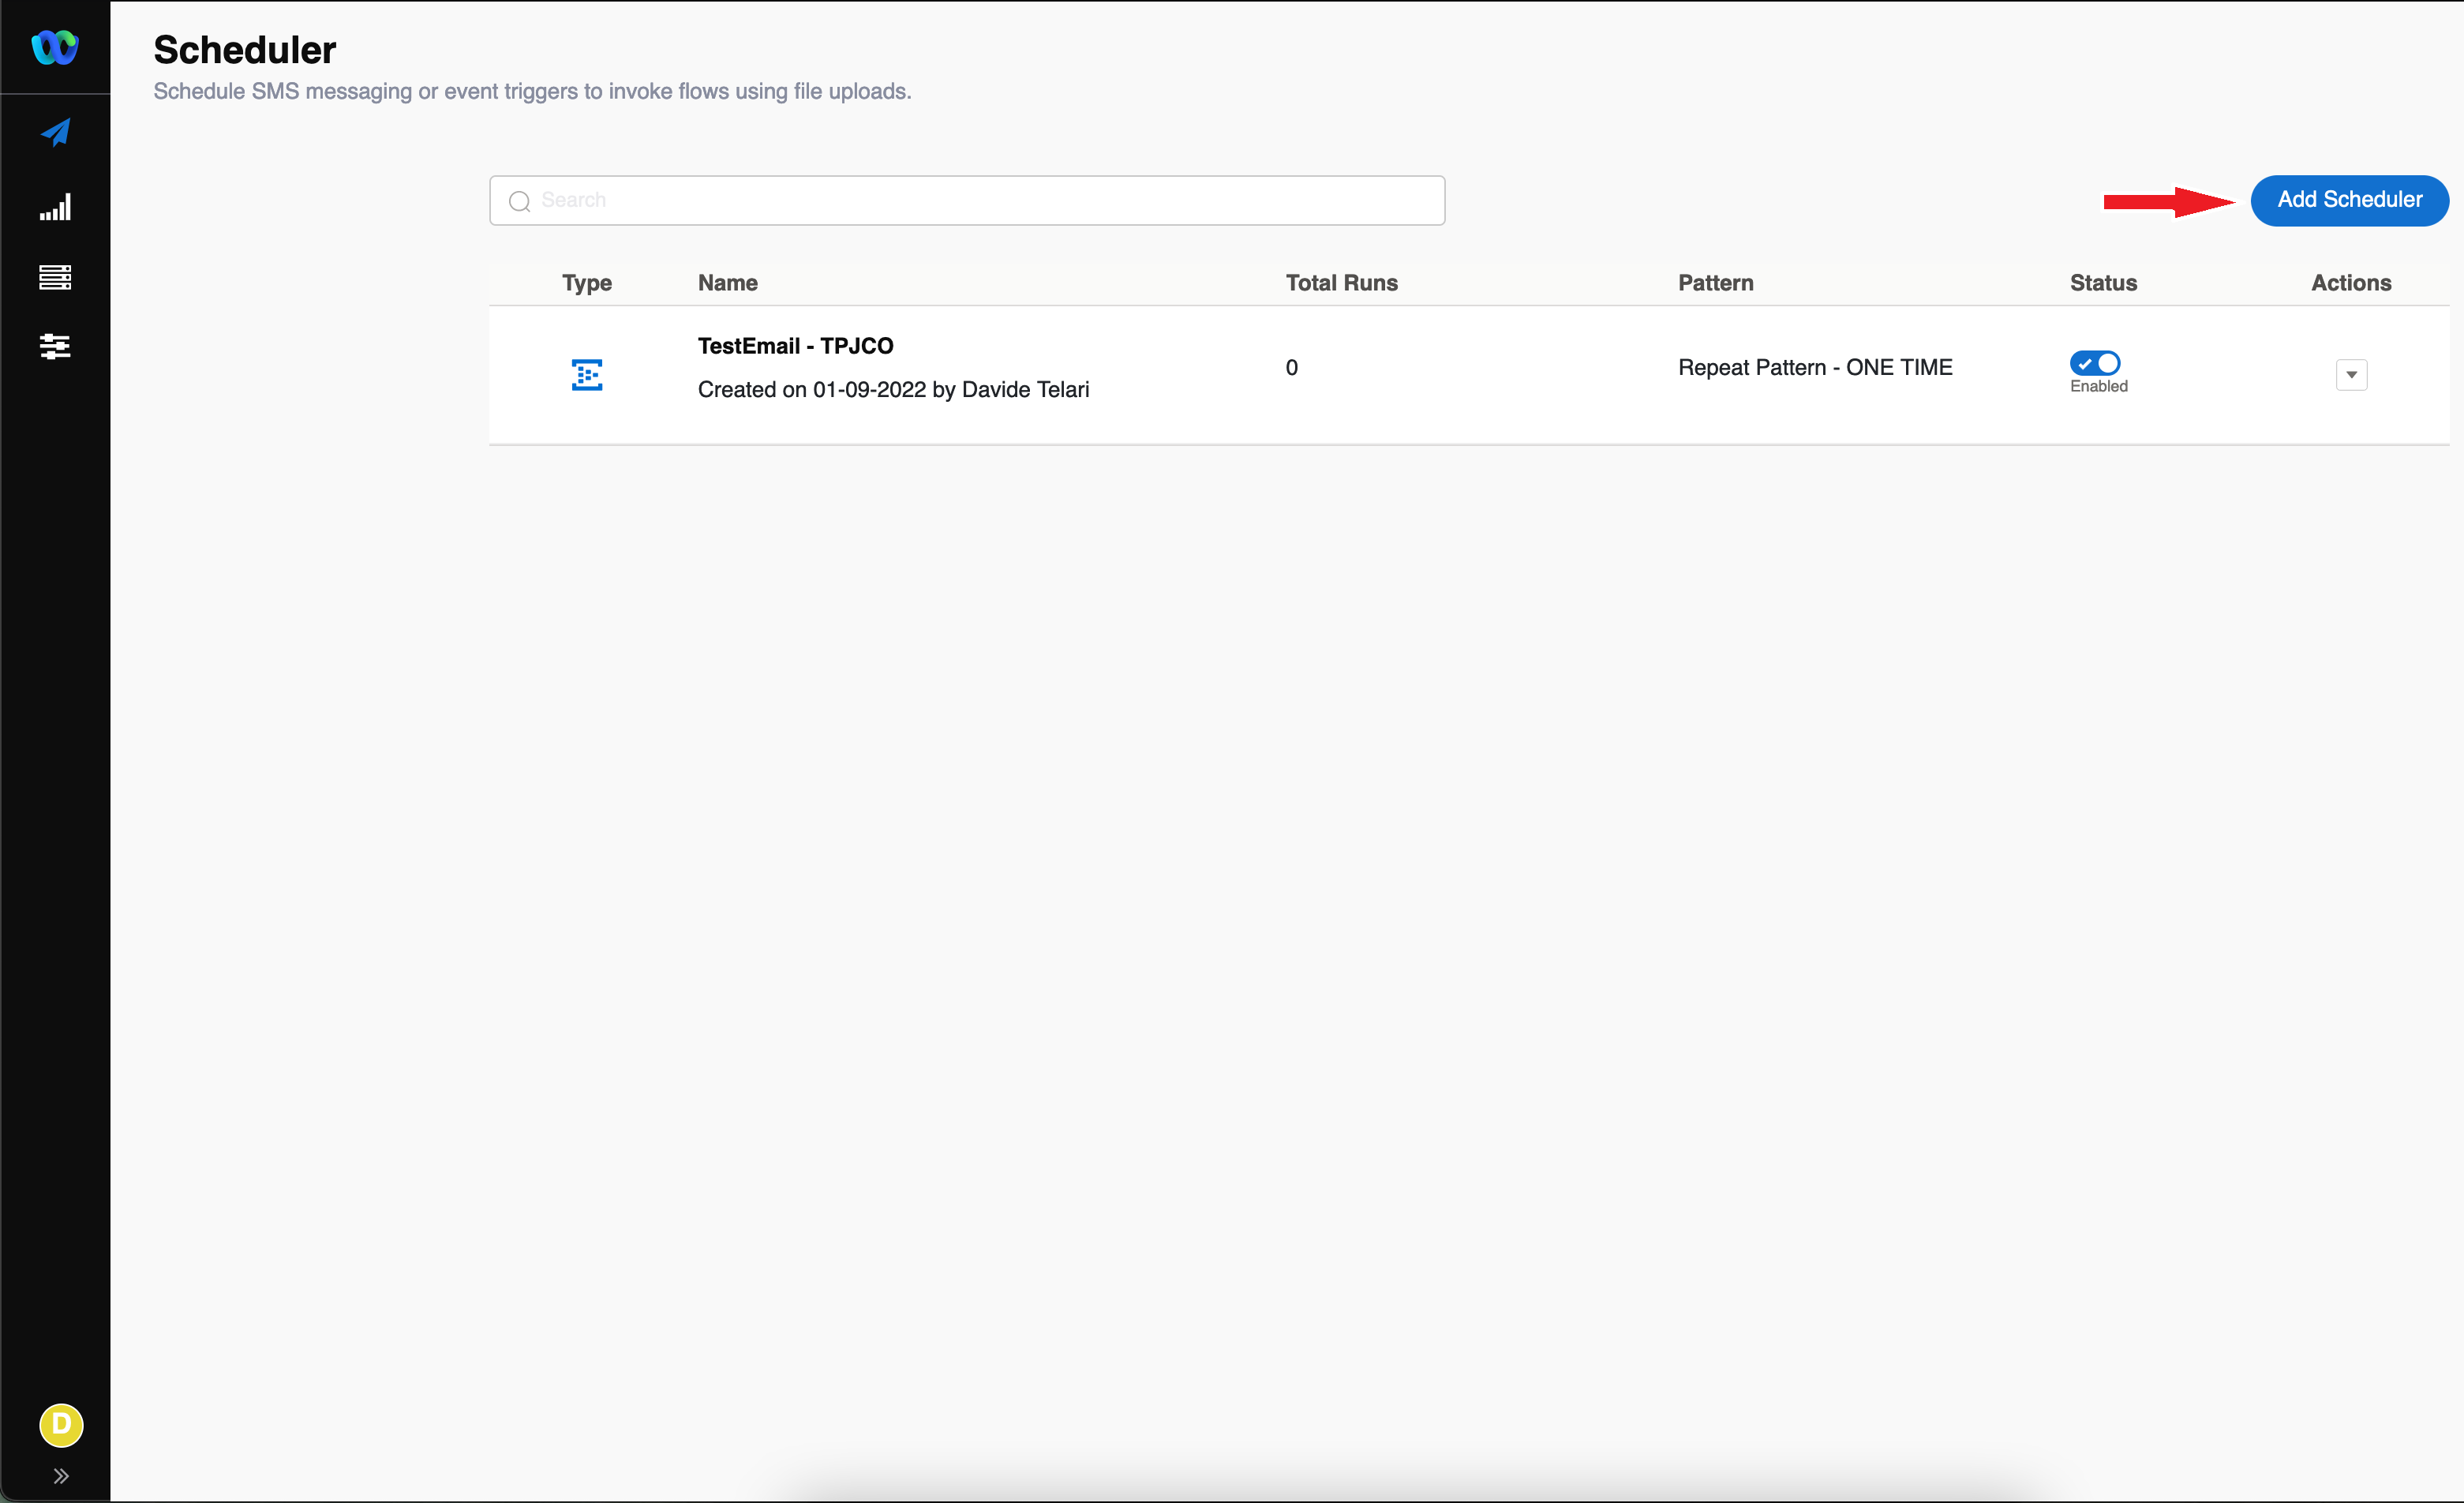The image size is (2464, 1503).
Task: Click the TestEmail scheduler type icon
Action: (587, 375)
